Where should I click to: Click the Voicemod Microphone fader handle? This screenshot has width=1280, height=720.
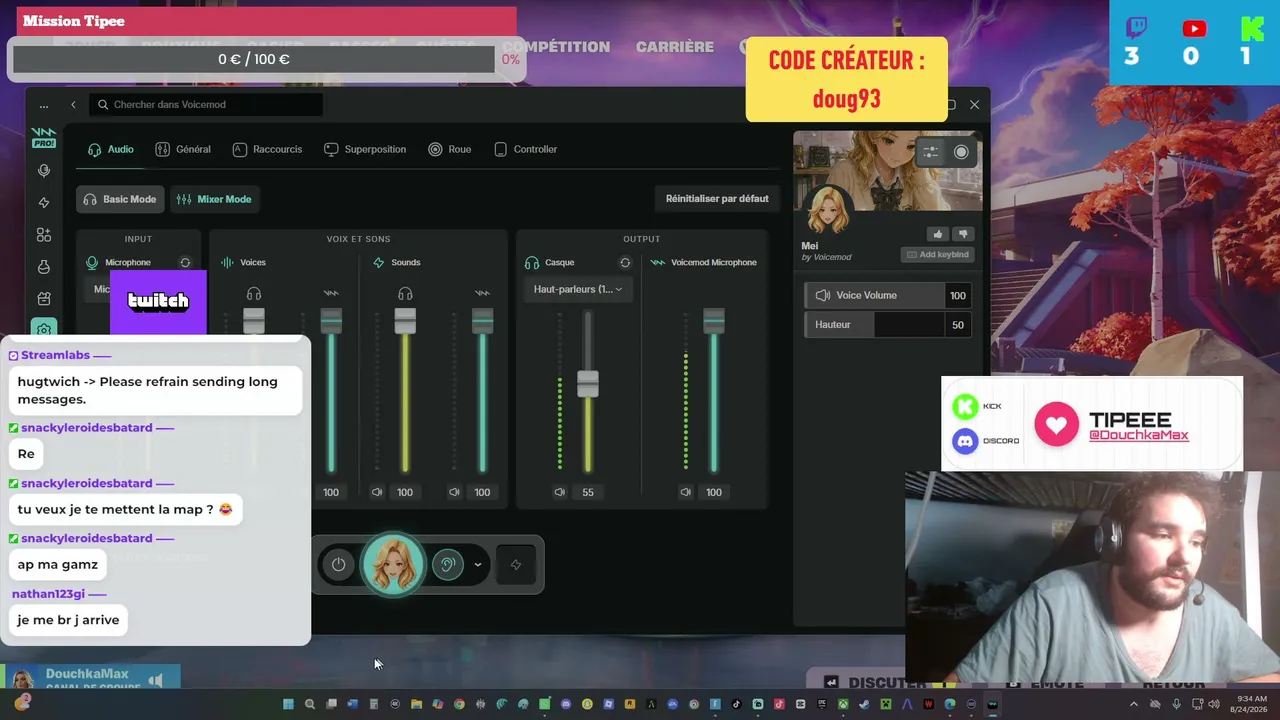tap(714, 321)
